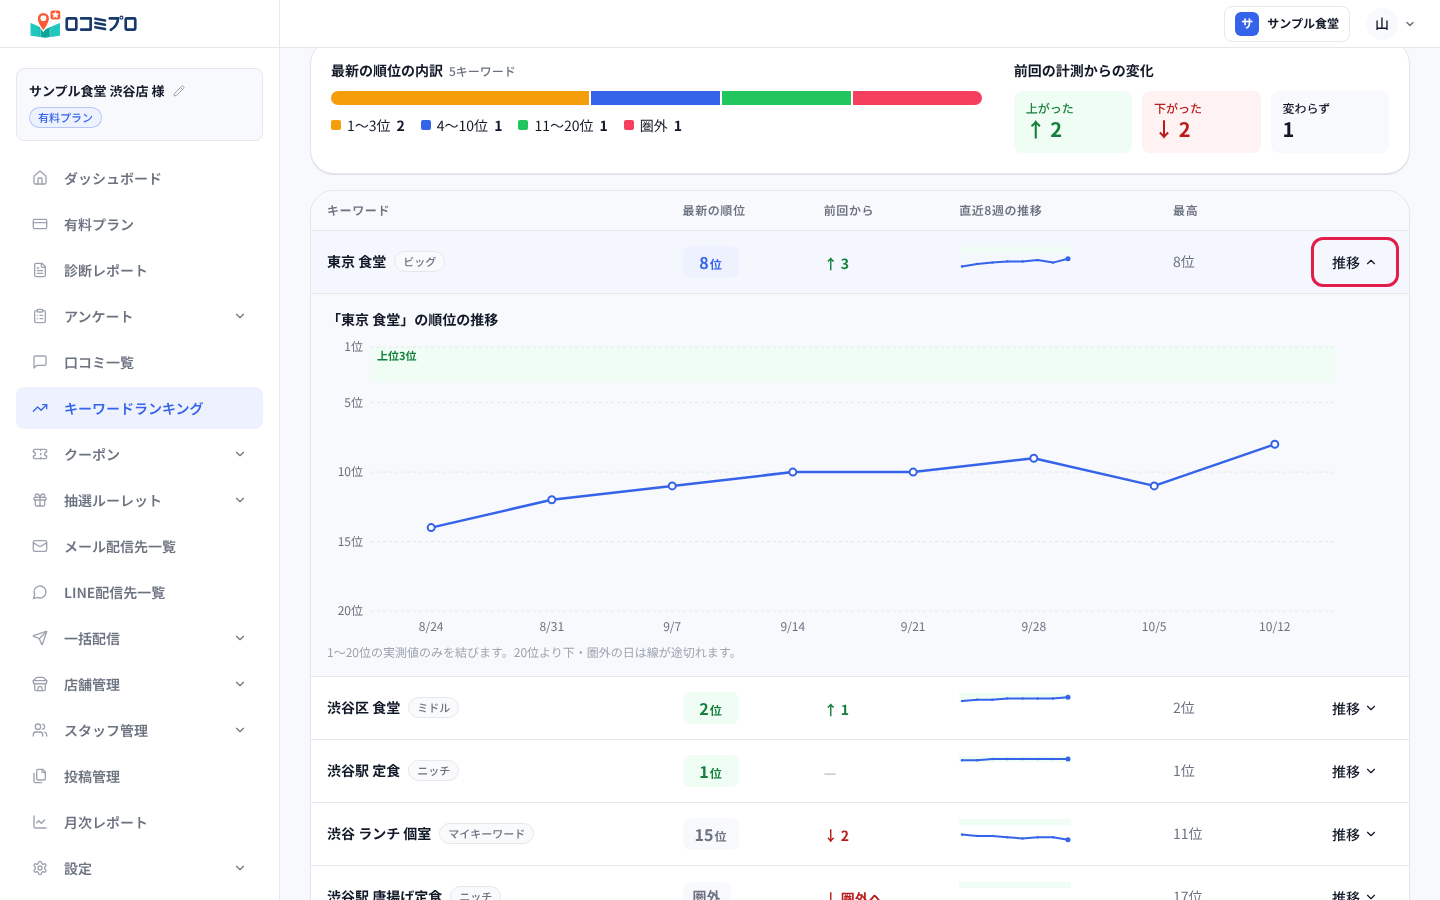This screenshot has height=900, width=1440.
Task: Open 口コミ一覧 from the sidebar
Action: pyautogui.click(x=139, y=362)
